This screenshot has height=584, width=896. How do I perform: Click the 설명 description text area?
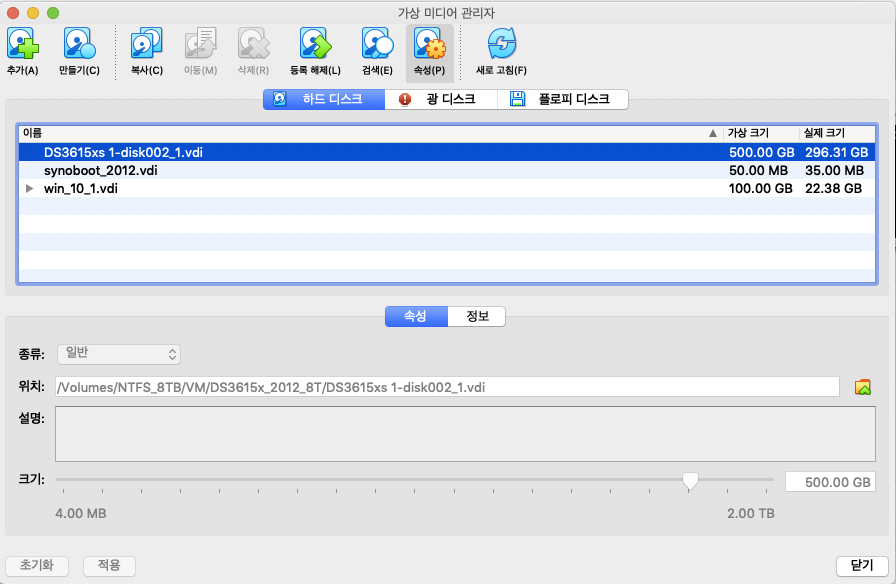(x=465, y=434)
